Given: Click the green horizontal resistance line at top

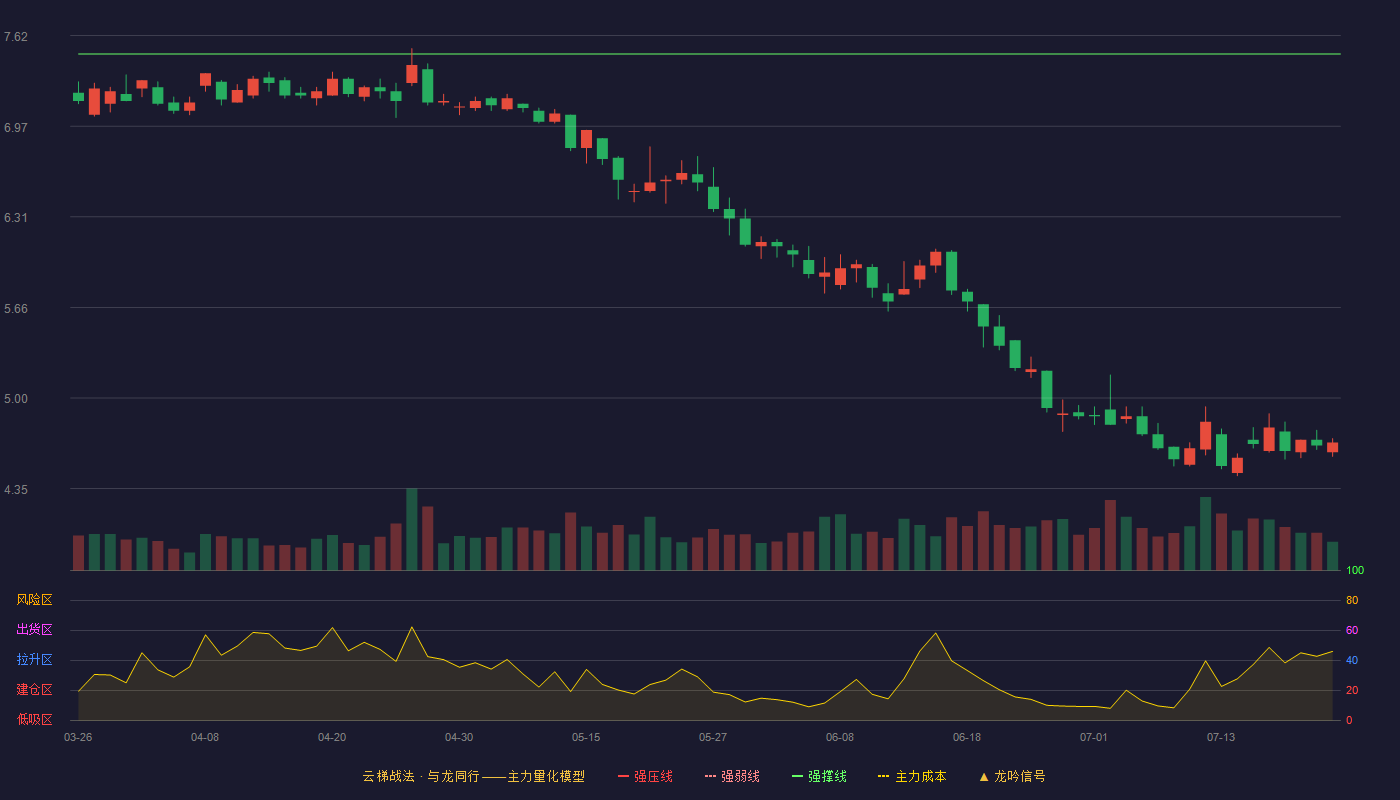Looking at the screenshot, I should pyautogui.click(x=709, y=54).
